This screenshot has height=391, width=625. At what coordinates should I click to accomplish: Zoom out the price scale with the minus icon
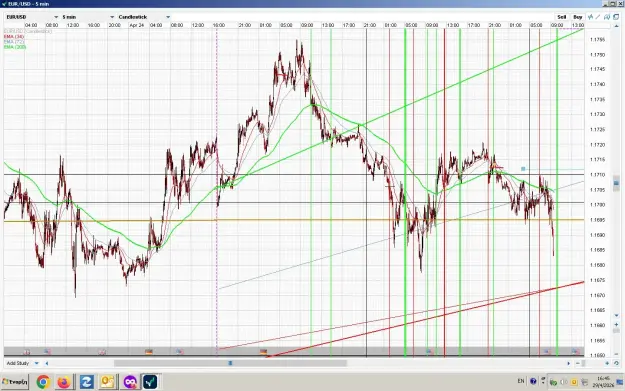(x=616, y=353)
